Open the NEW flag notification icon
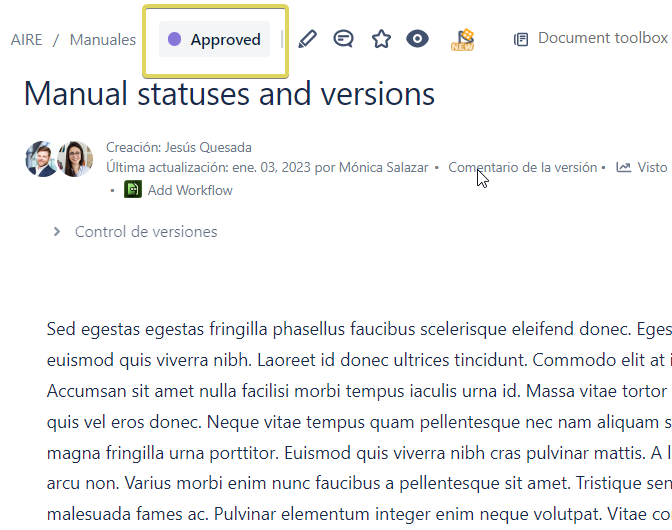The height and width of the screenshot is (530, 672). 462,39
